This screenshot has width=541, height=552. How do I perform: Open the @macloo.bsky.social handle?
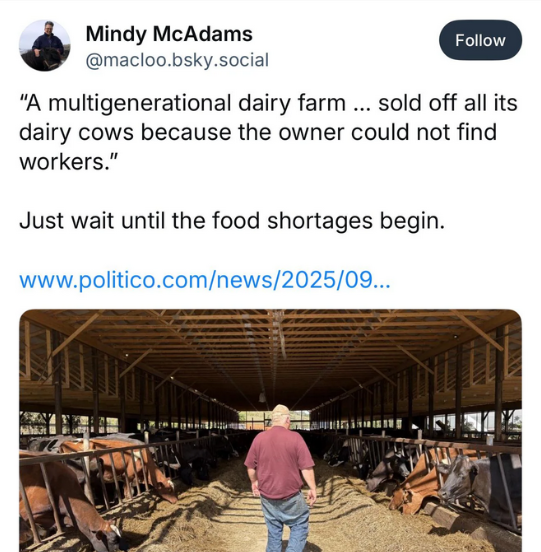177,60
